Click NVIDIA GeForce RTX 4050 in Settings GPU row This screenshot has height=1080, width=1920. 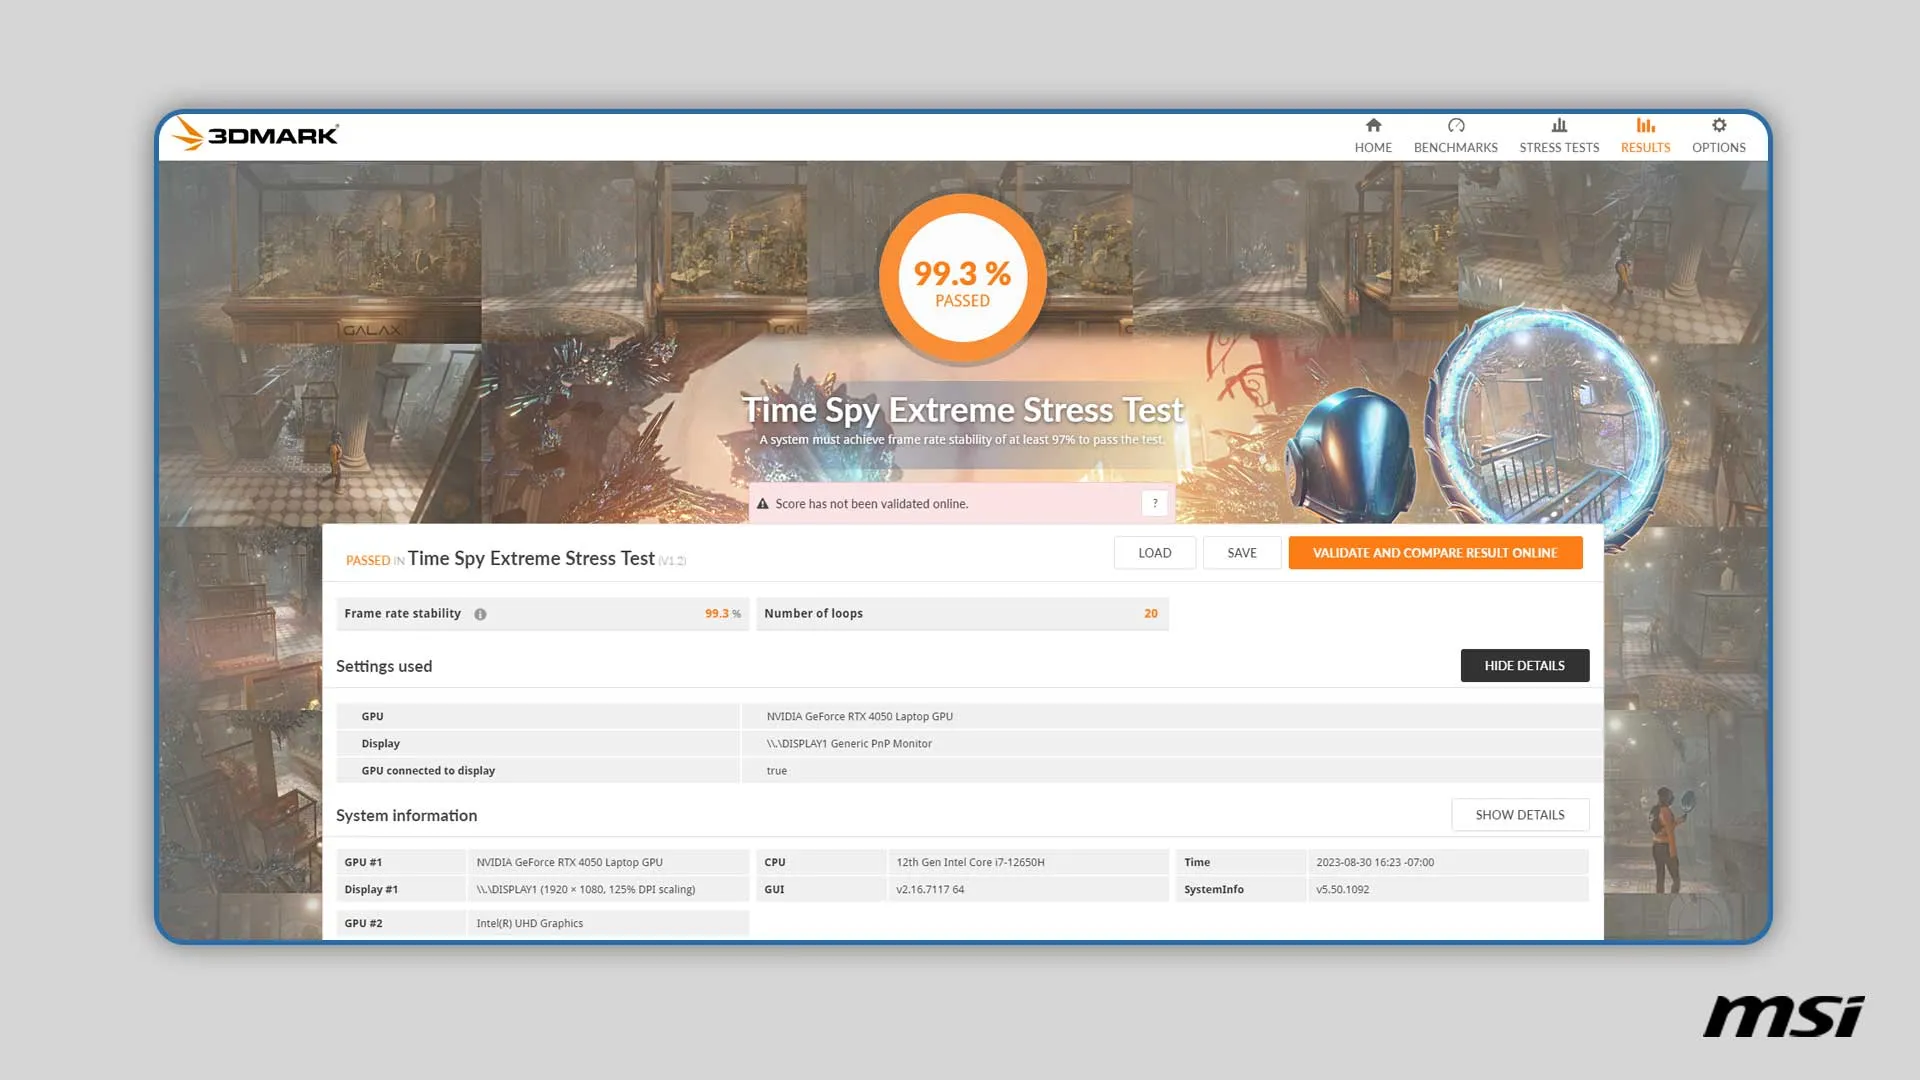coord(859,717)
